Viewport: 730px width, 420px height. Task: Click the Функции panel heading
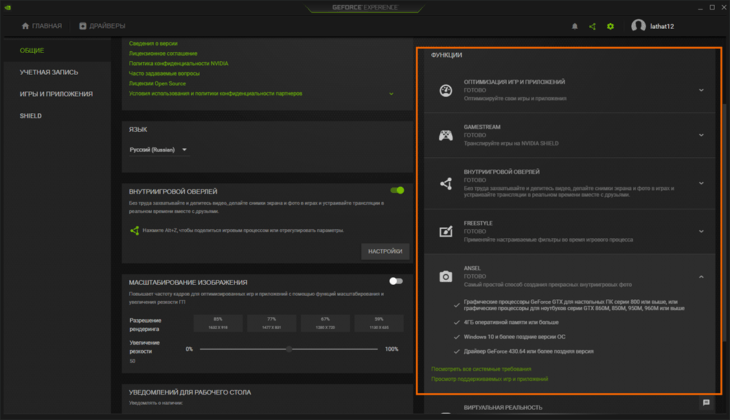pos(446,55)
